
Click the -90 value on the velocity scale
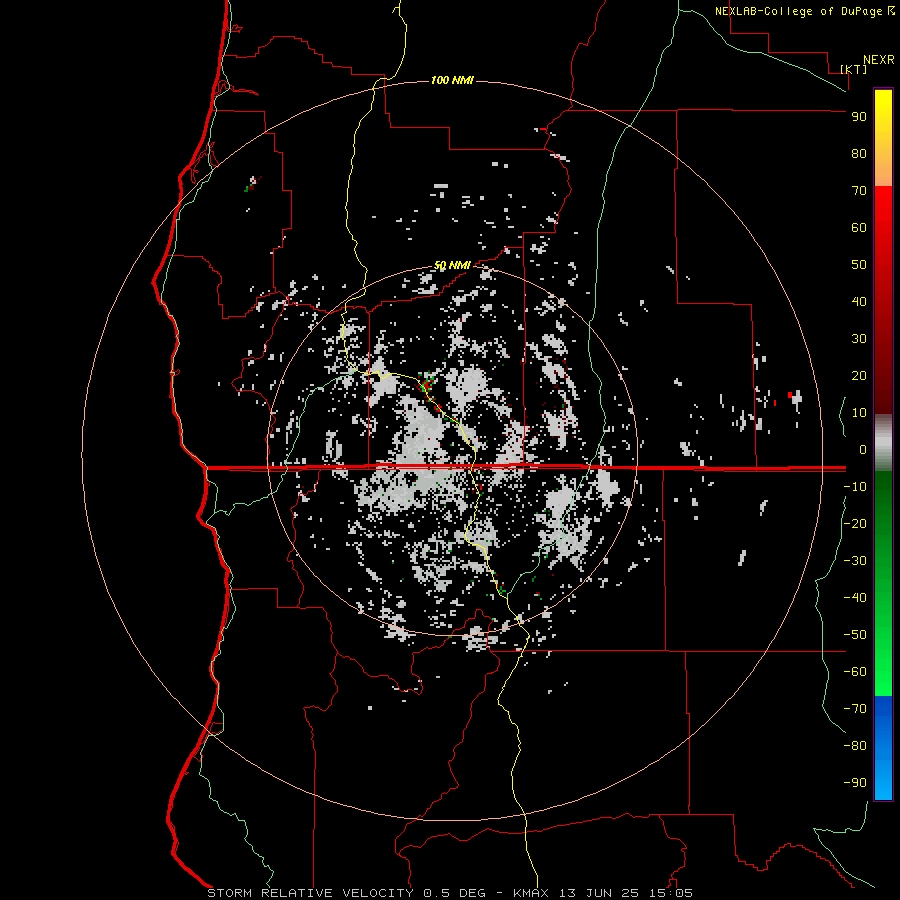click(855, 783)
